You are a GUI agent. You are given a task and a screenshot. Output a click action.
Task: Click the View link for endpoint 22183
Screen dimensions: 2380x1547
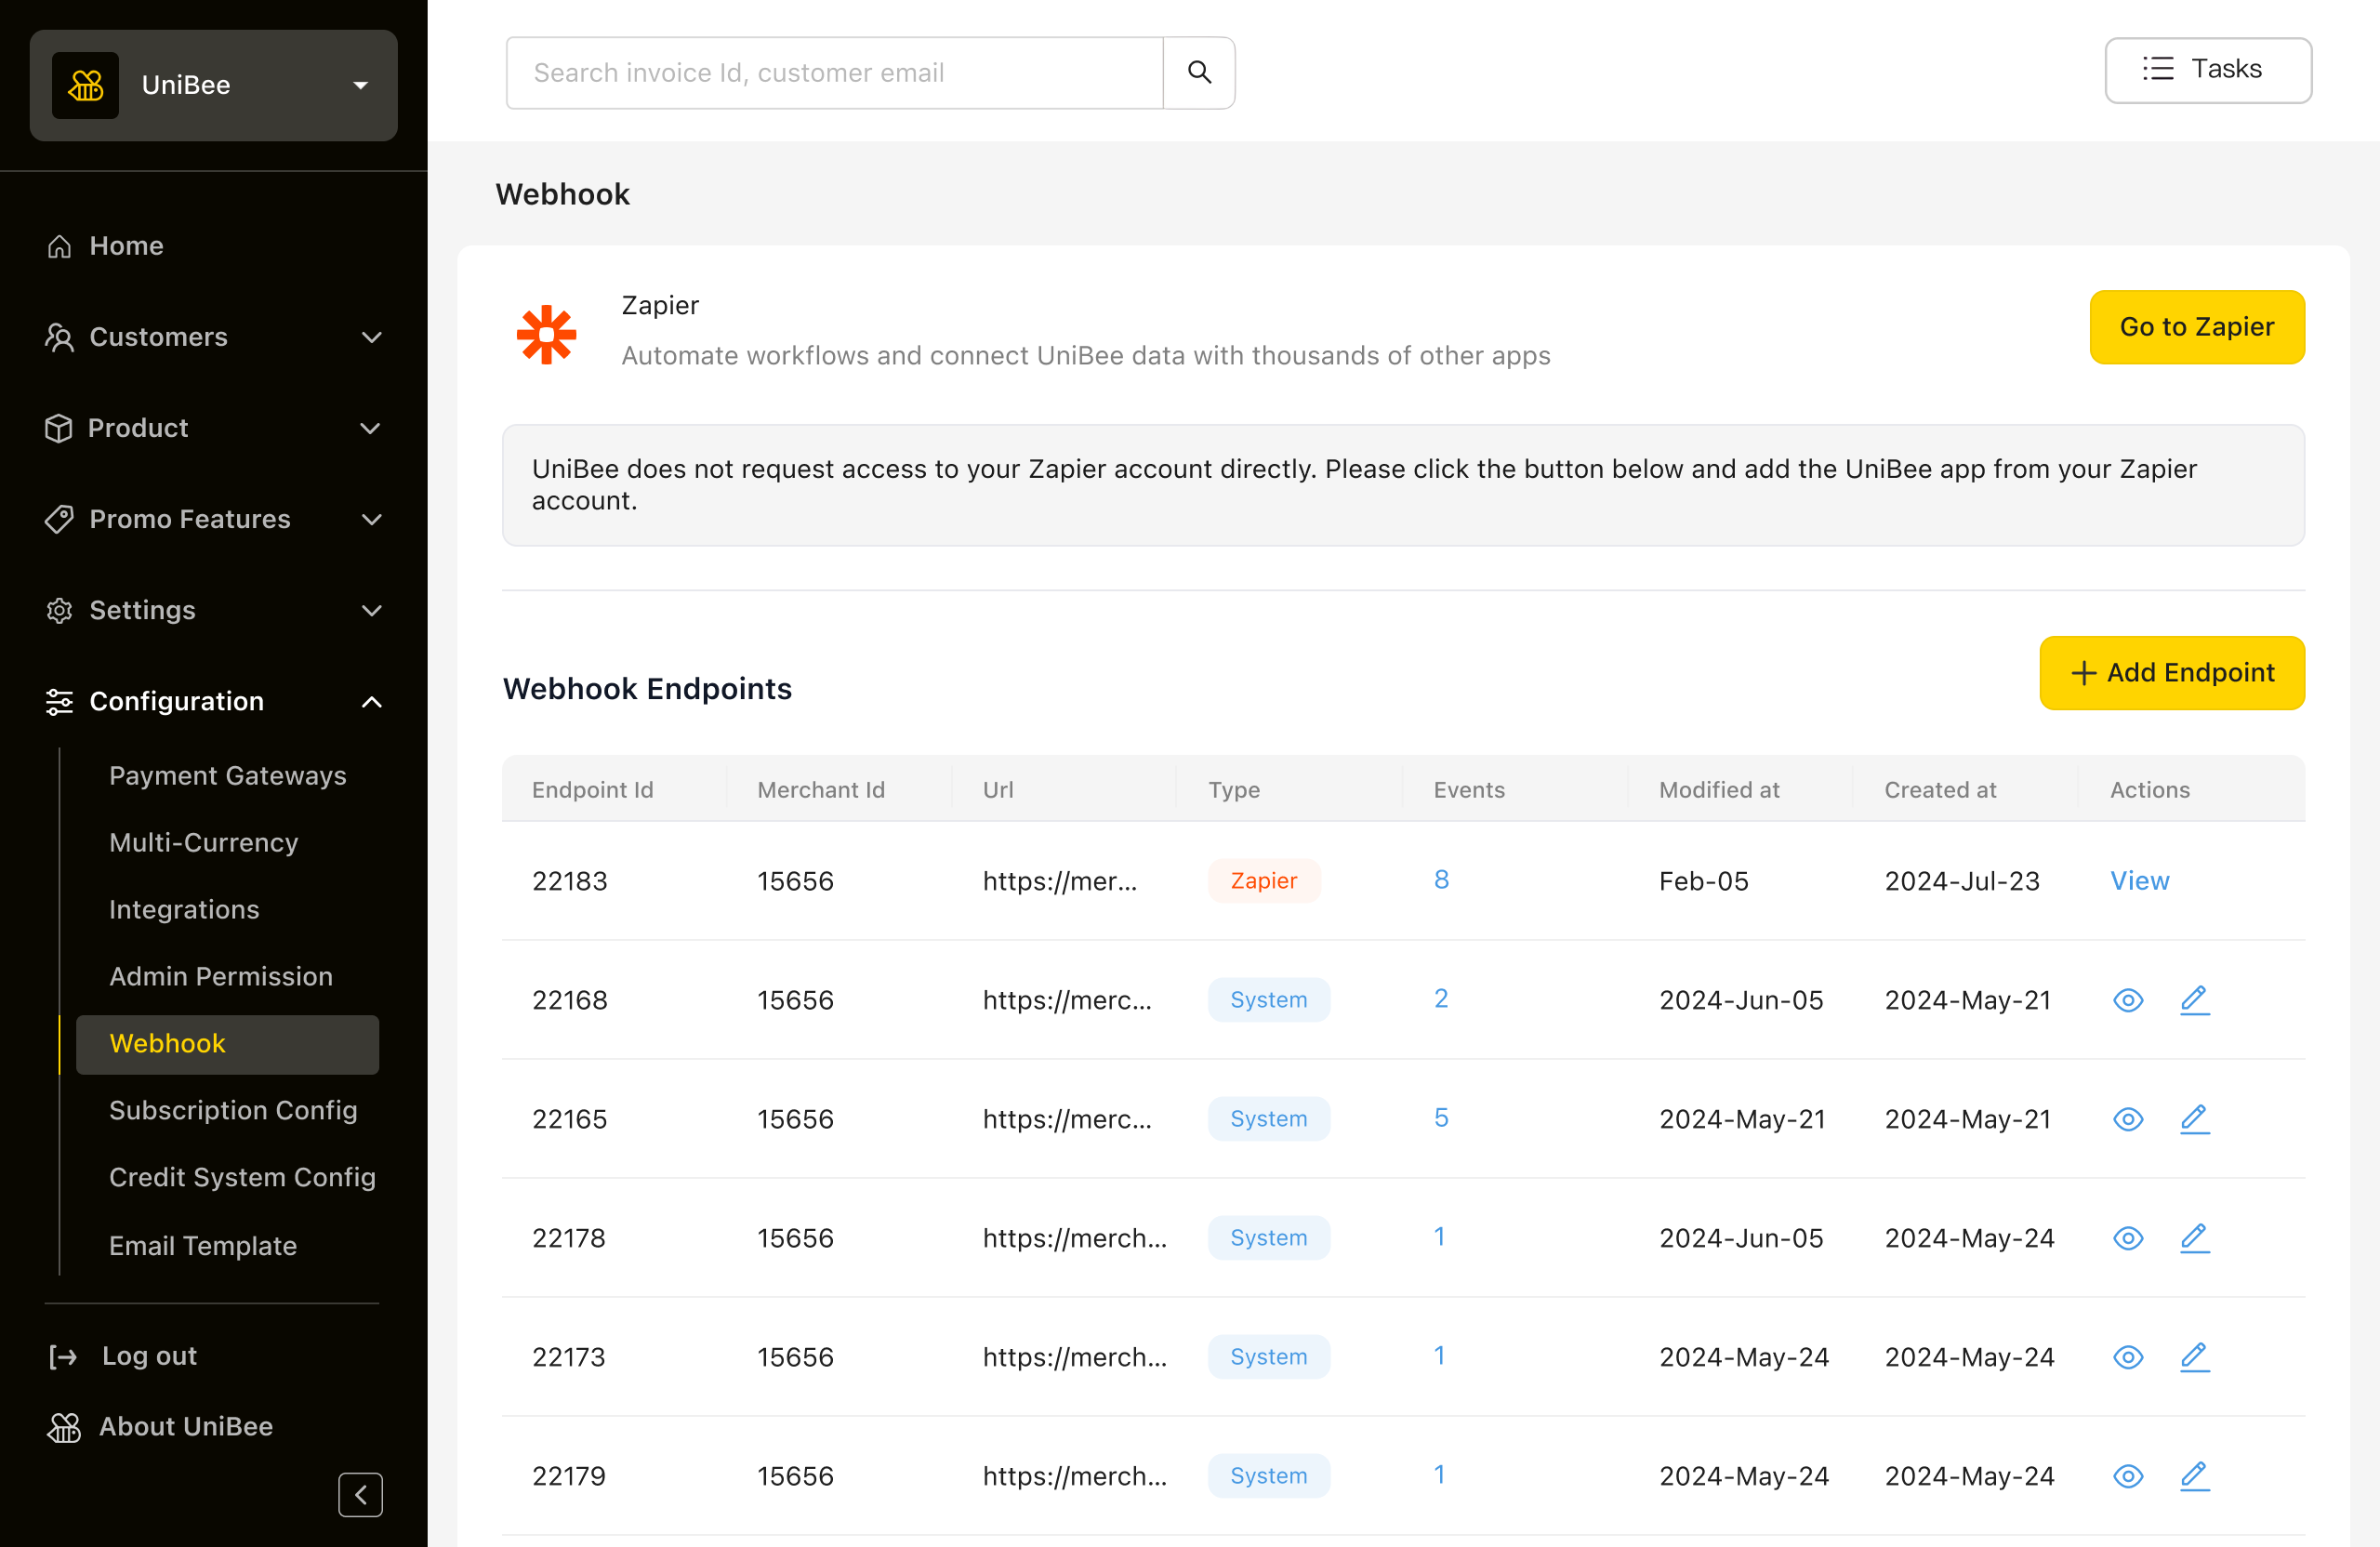click(x=2139, y=880)
